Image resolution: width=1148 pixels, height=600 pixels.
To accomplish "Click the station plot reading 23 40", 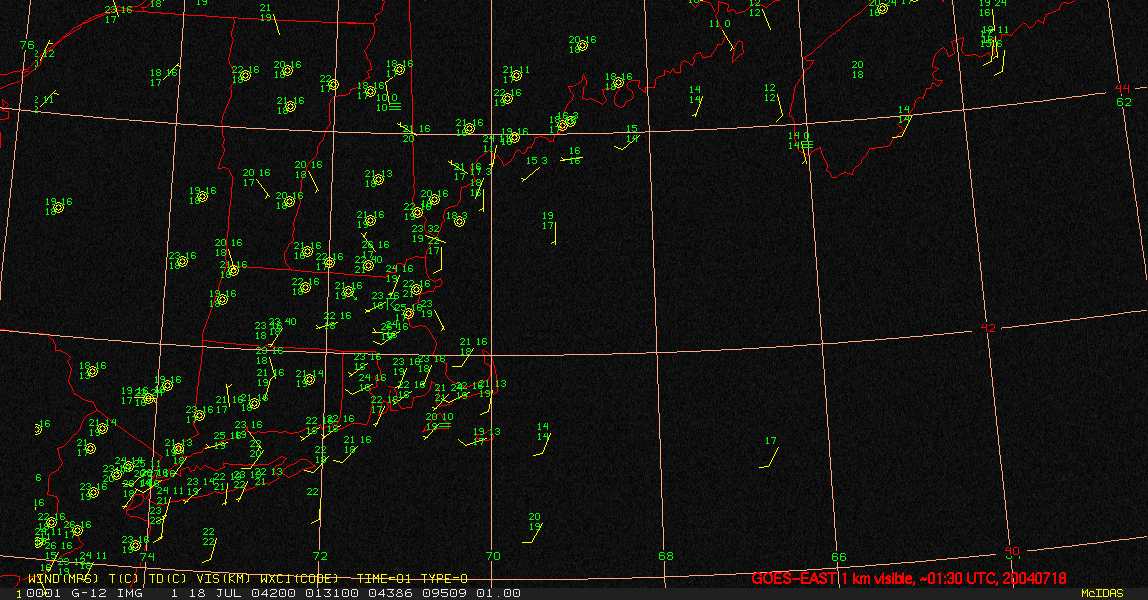I will (x=283, y=322).
